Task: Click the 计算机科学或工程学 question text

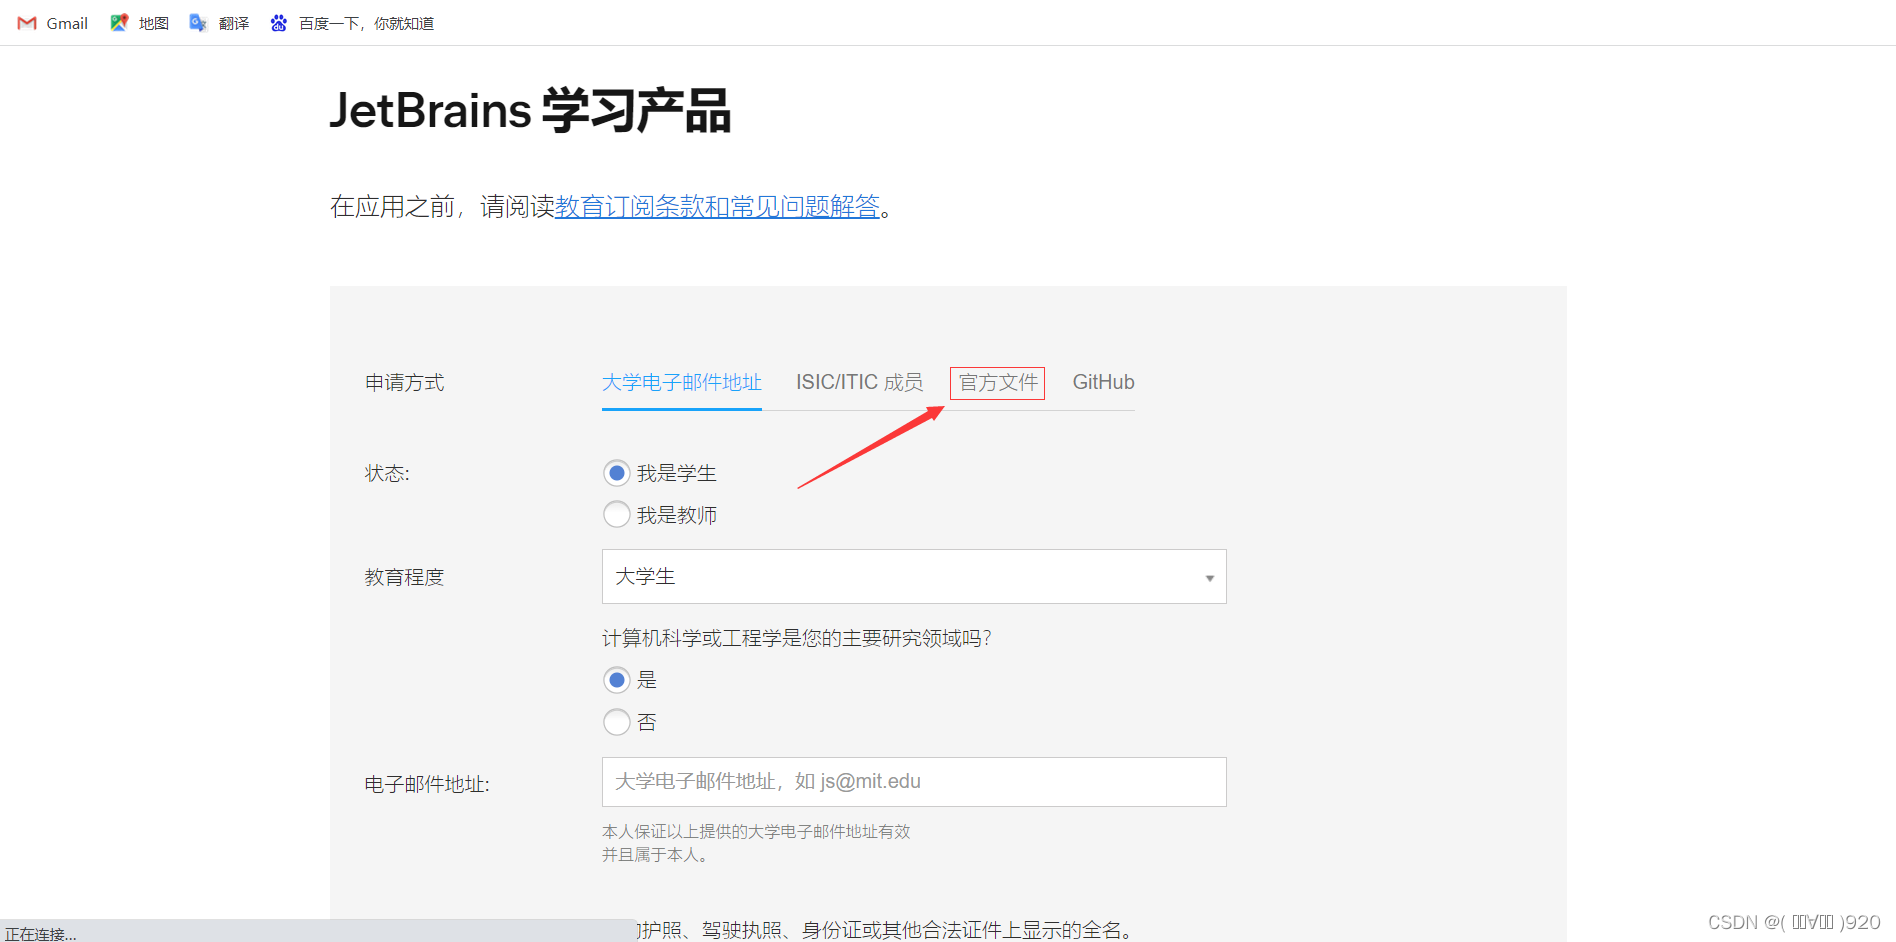Action: pyautogui.click(x=796, y=639)
